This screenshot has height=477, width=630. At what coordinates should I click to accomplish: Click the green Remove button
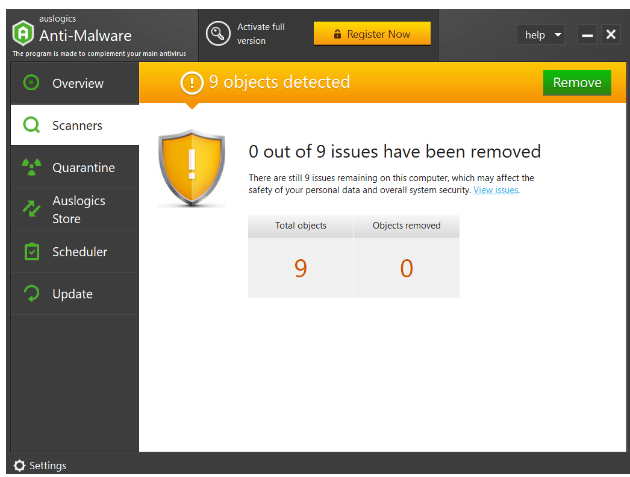(x=577, y=82)
